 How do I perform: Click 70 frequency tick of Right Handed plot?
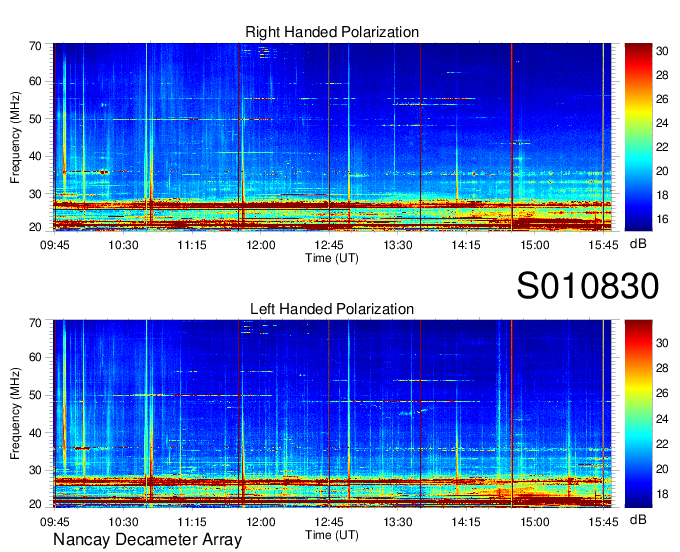(x=35, y=46)
